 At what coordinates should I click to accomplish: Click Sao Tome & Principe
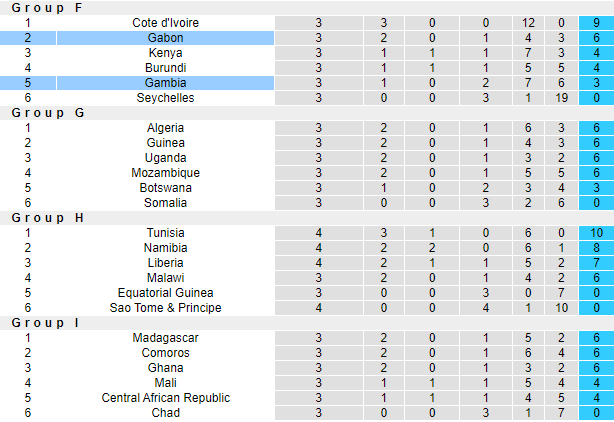tap(165, 308)
